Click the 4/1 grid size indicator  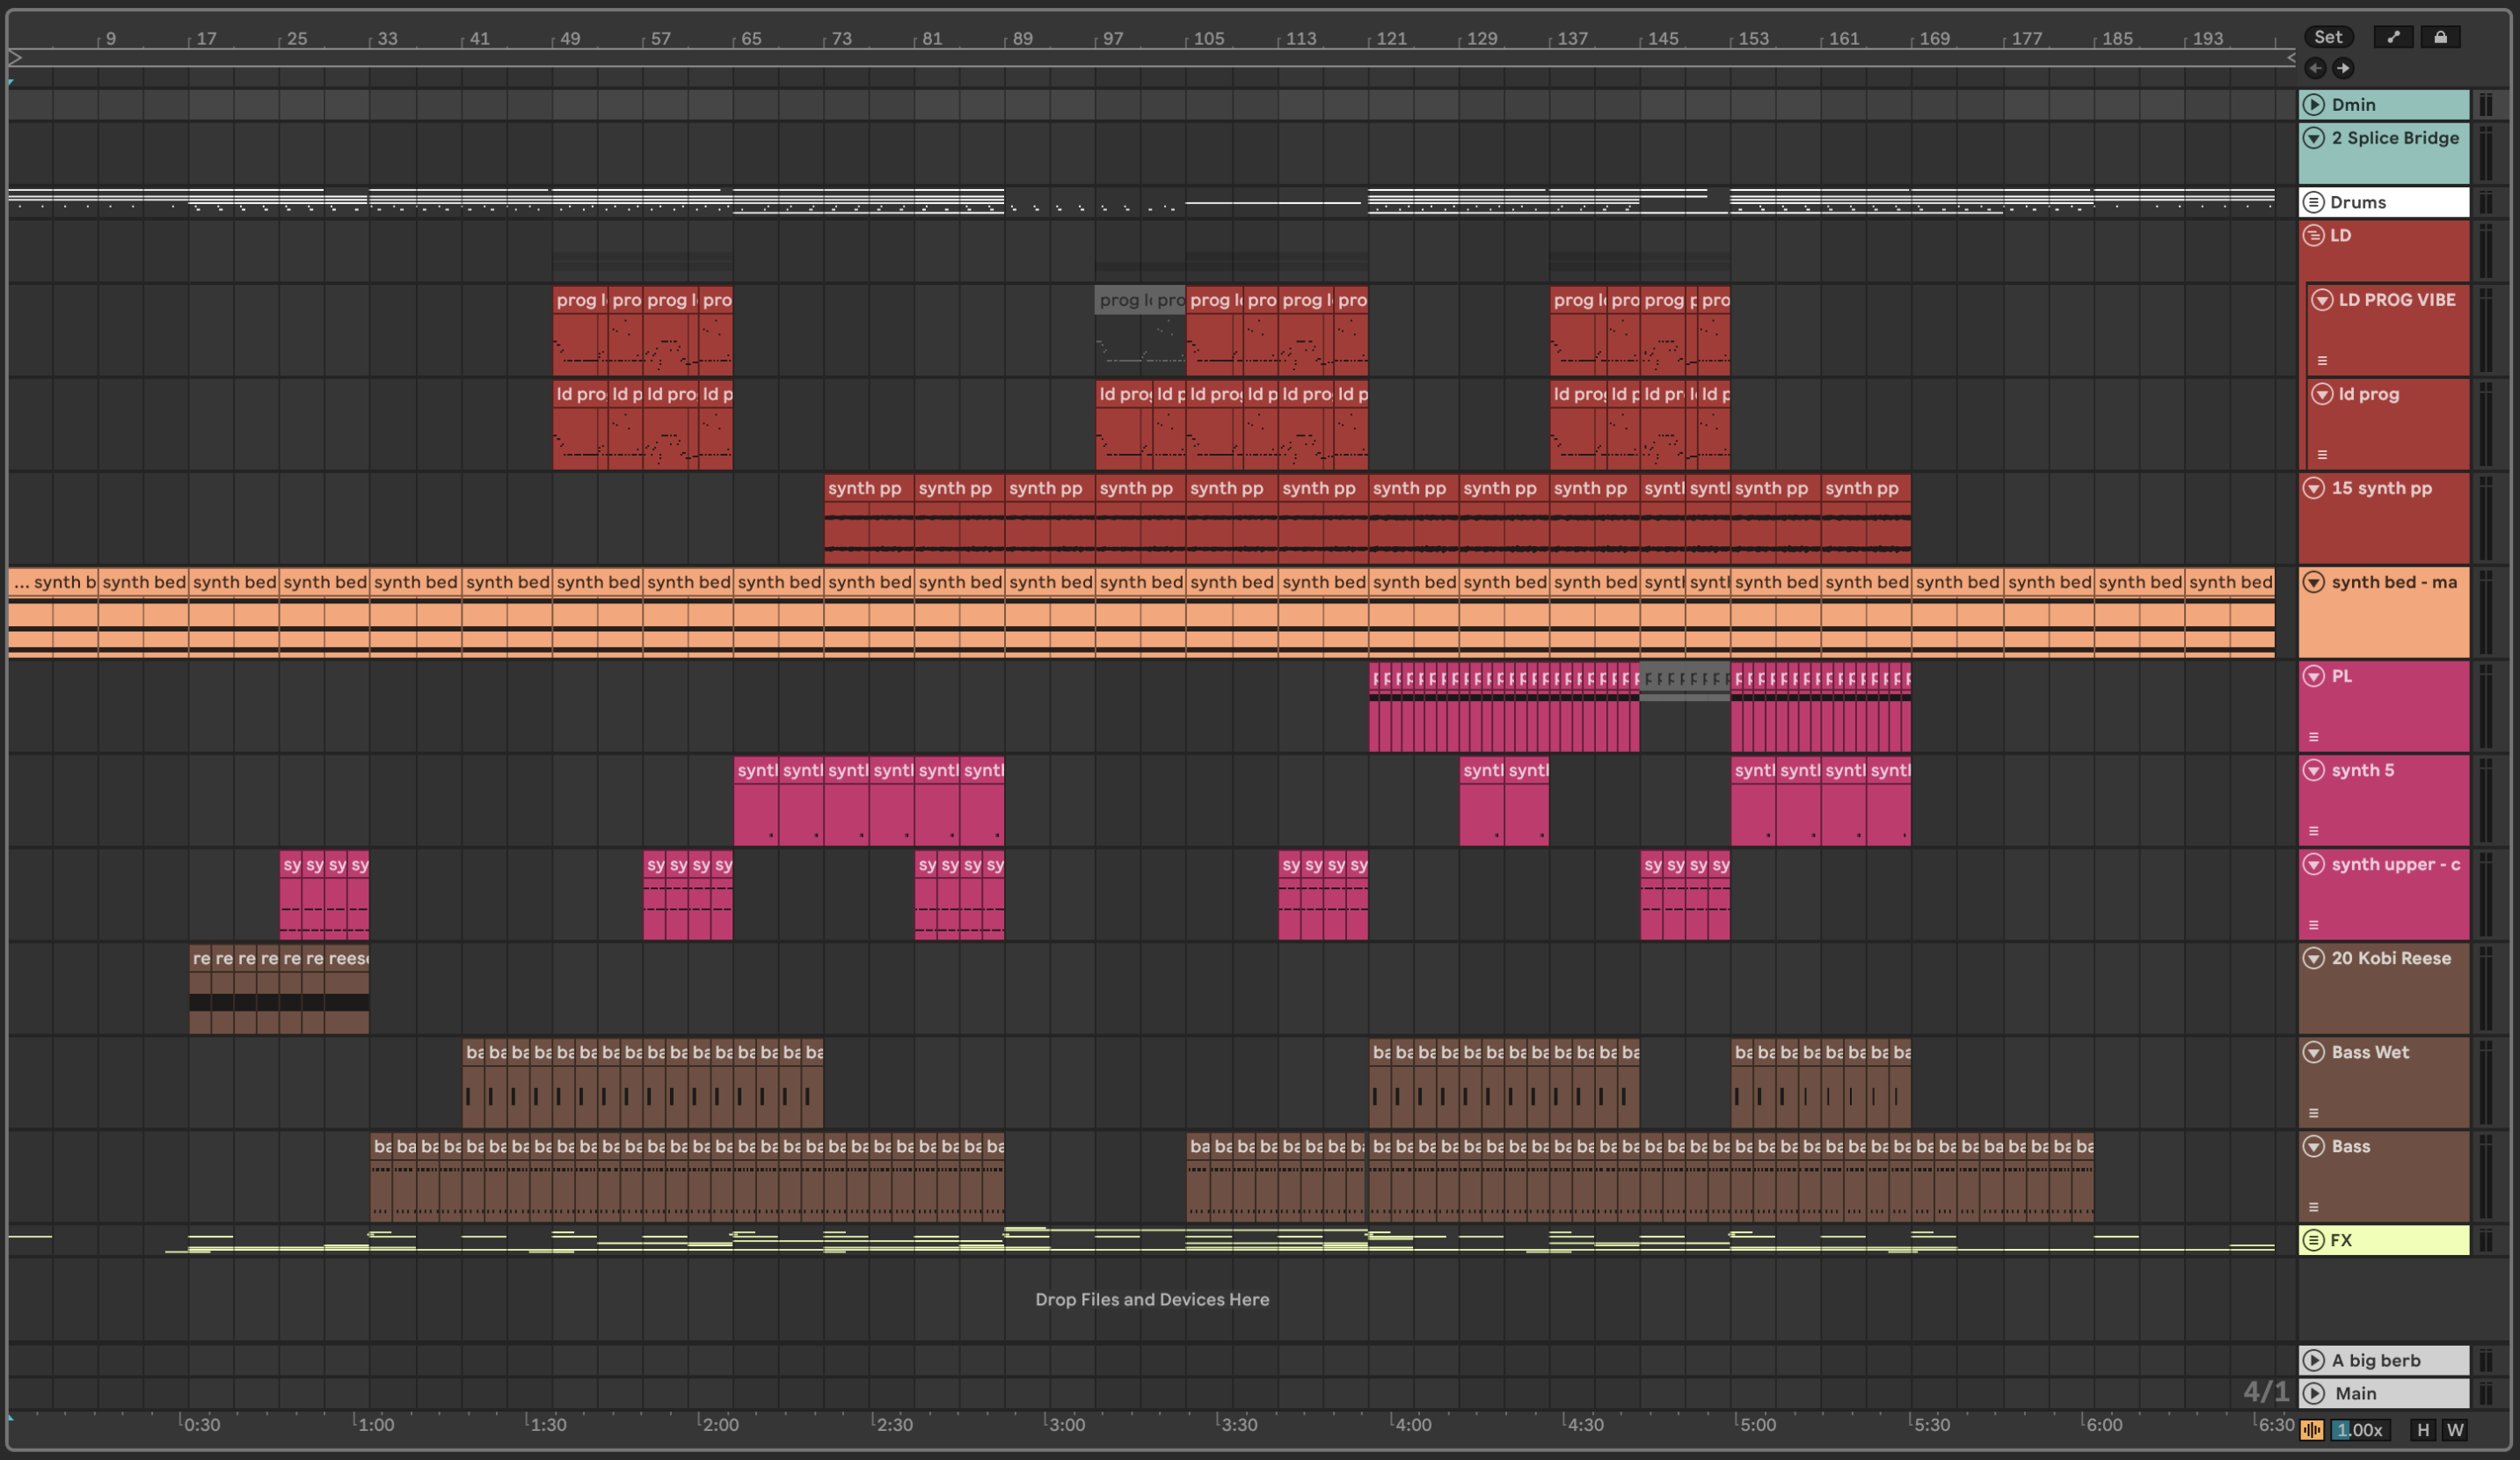pos(2265,1391)
